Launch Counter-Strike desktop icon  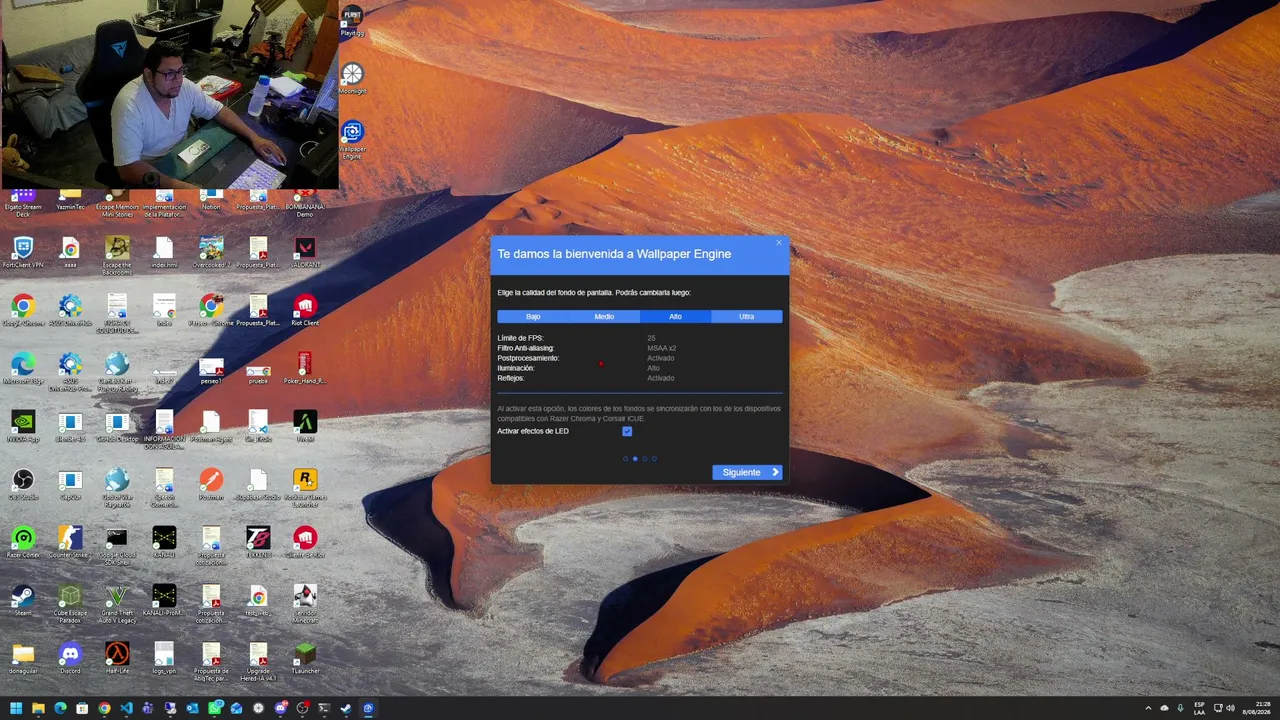70,543
